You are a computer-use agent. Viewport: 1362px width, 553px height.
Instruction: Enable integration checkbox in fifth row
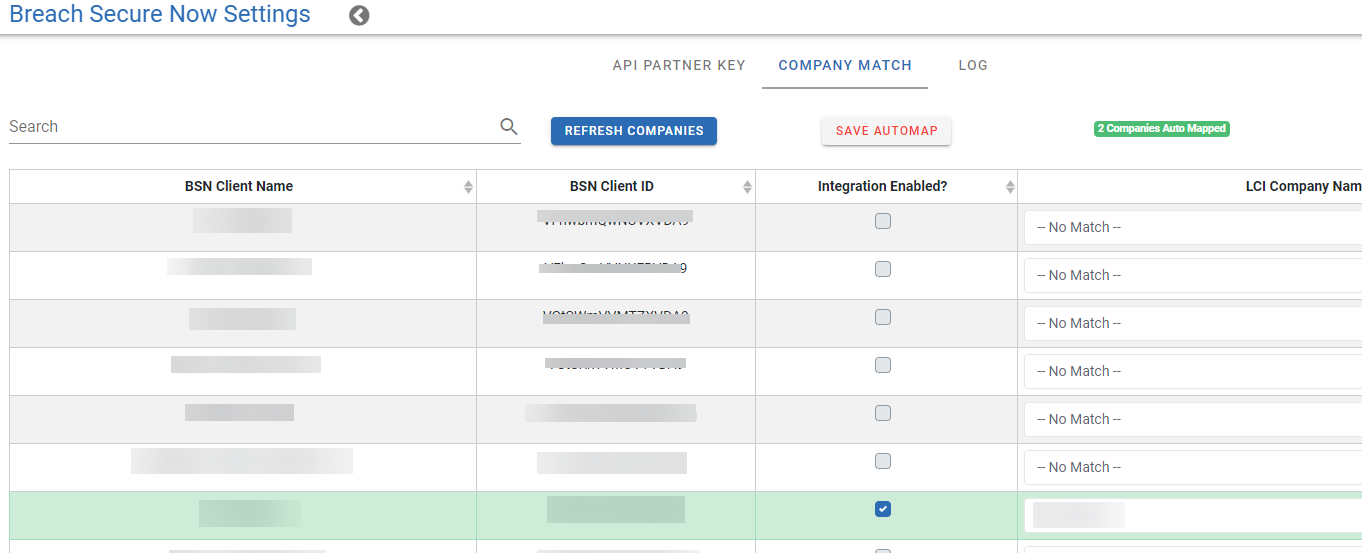tap(883, 413)
